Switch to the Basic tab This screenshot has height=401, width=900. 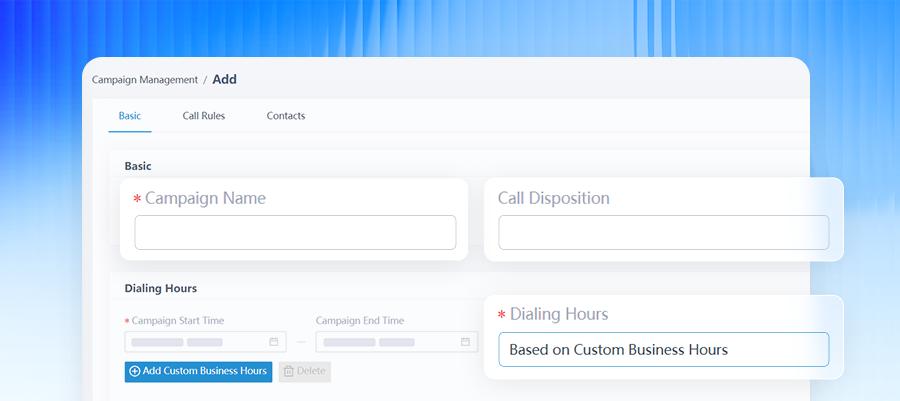[x=130, y=116]
